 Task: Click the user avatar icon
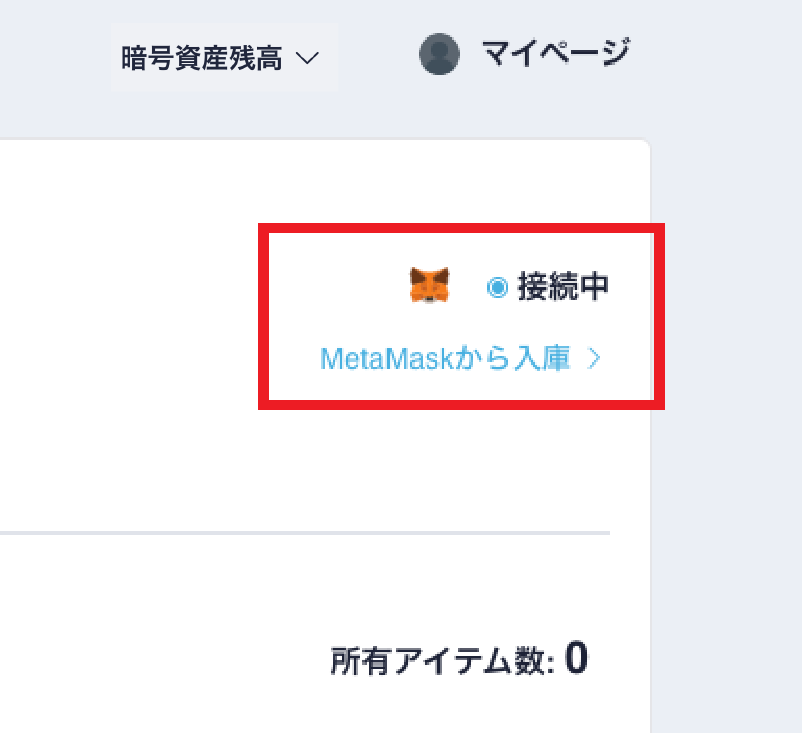tap(439, 54)
